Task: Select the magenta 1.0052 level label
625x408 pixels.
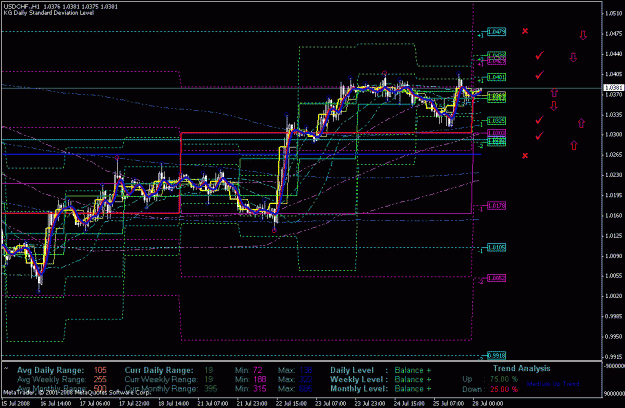Action: (496, 278)
